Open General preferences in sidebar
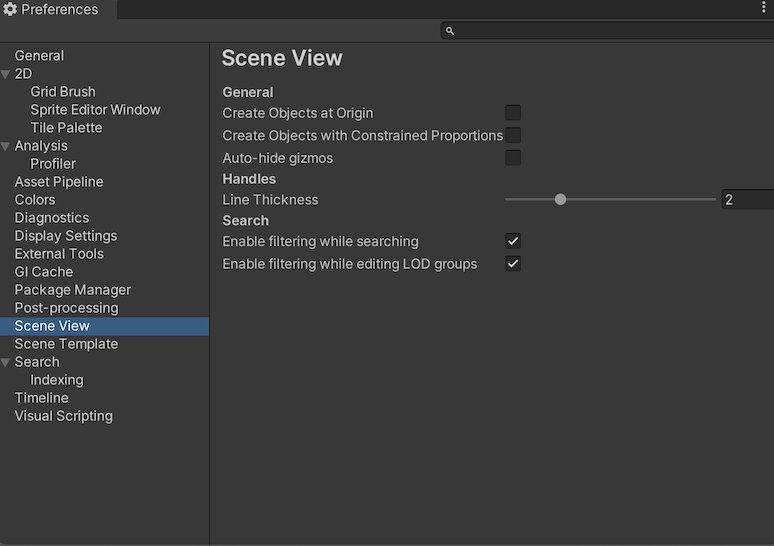The height and width of the screenshot is (546, 774). coord(39,56)
